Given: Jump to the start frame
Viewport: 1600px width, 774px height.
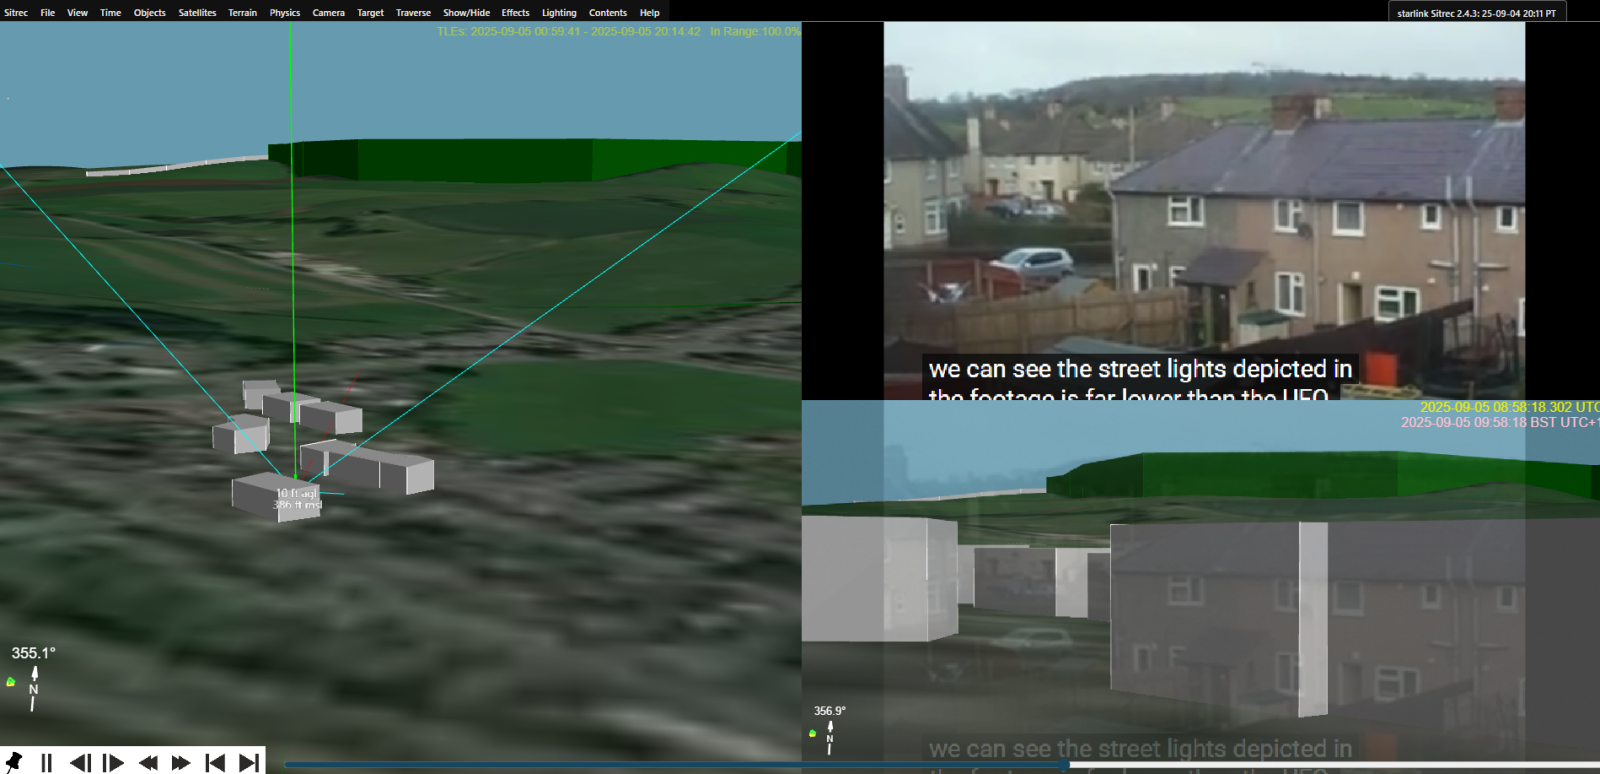Looking at the screenshot, I should pos(215,763).
